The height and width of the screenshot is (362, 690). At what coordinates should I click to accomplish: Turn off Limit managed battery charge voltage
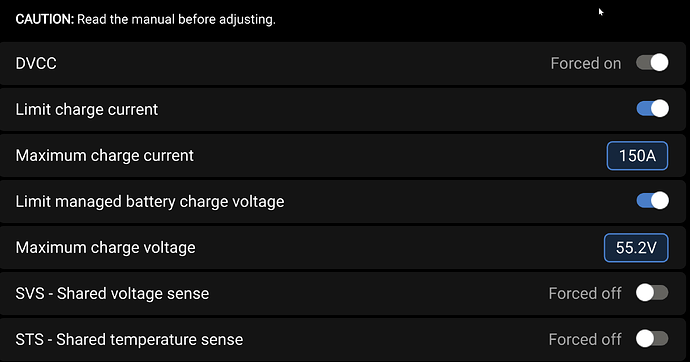pos(652,201)
